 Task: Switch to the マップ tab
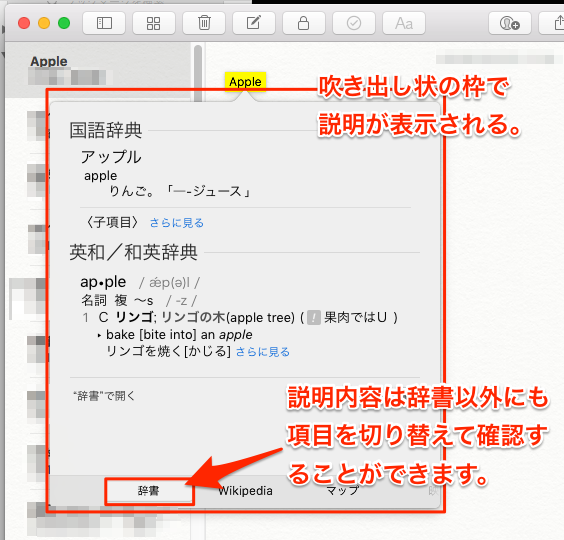click(343, 491)
